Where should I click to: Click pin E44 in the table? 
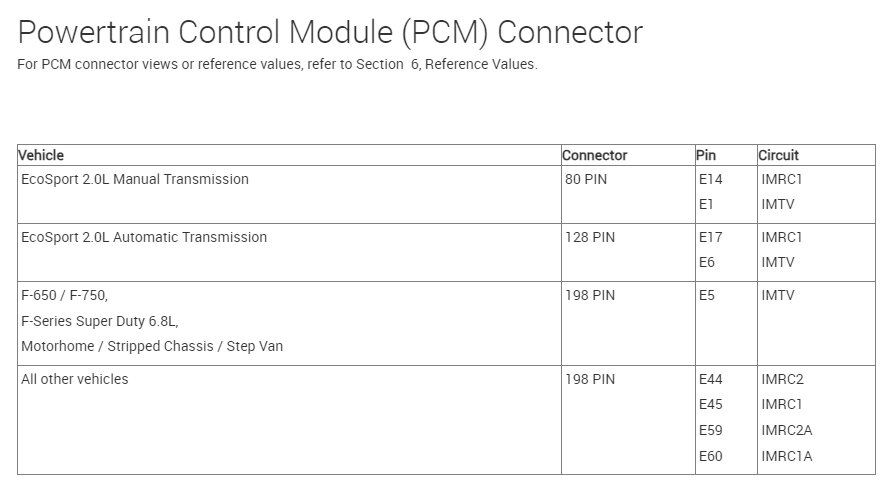(710, 380)
